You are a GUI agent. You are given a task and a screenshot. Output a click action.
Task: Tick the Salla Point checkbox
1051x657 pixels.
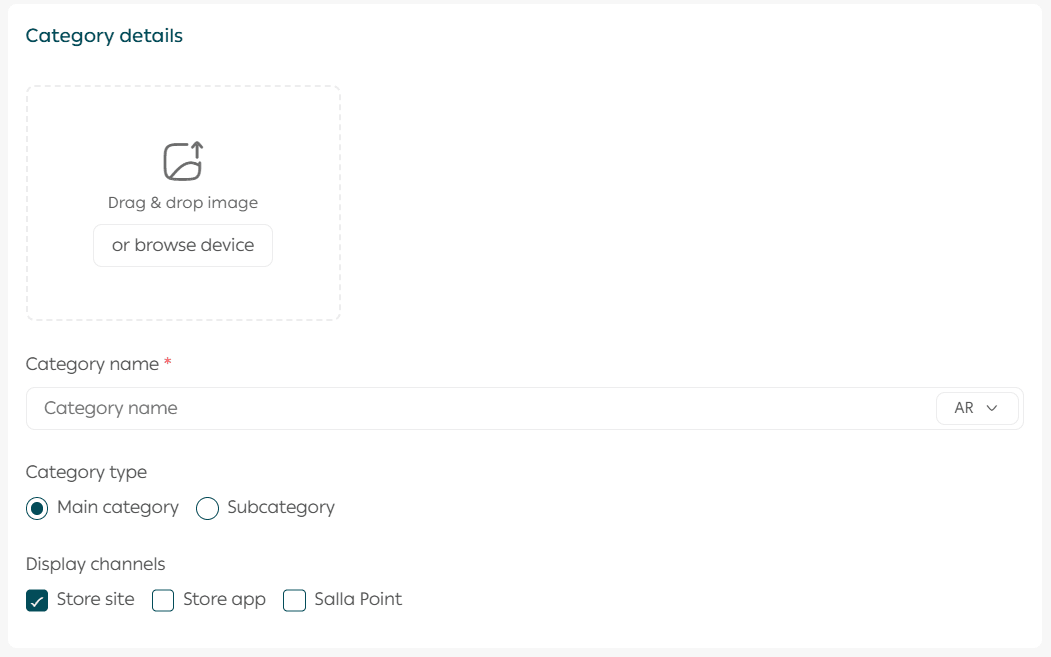(x=294, y=600)
